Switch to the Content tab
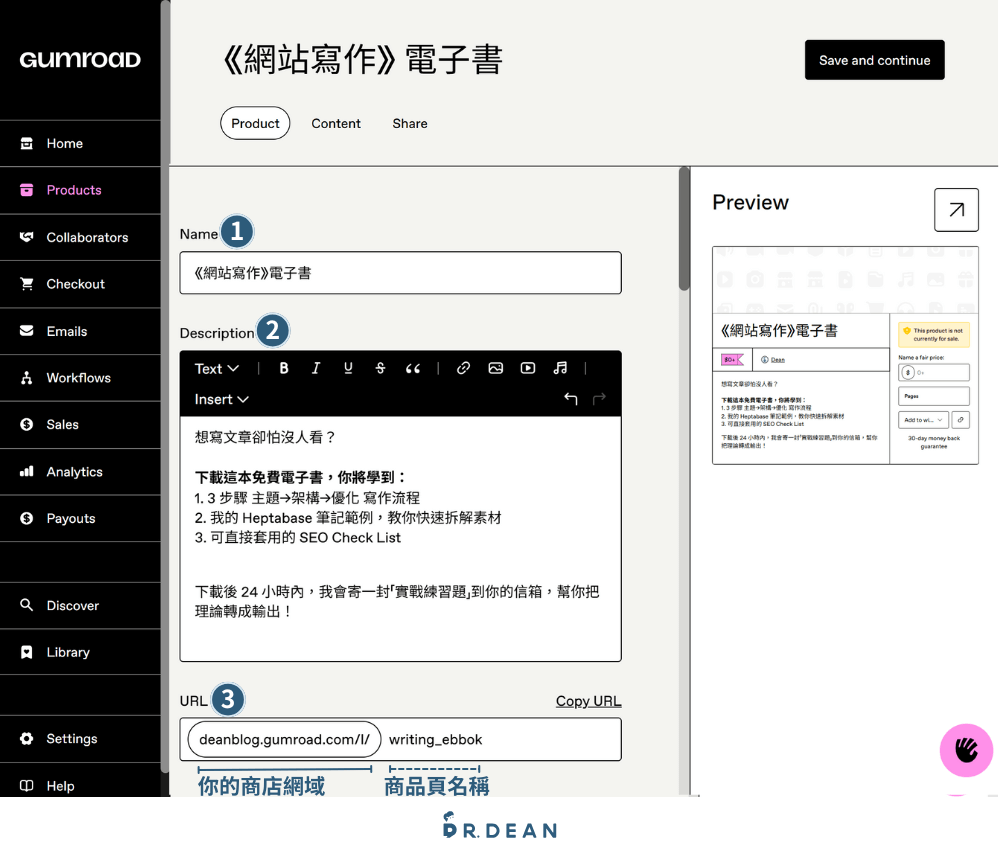Screen dimensions: 1000x850 pyautogui.click(x=336, y=123)
